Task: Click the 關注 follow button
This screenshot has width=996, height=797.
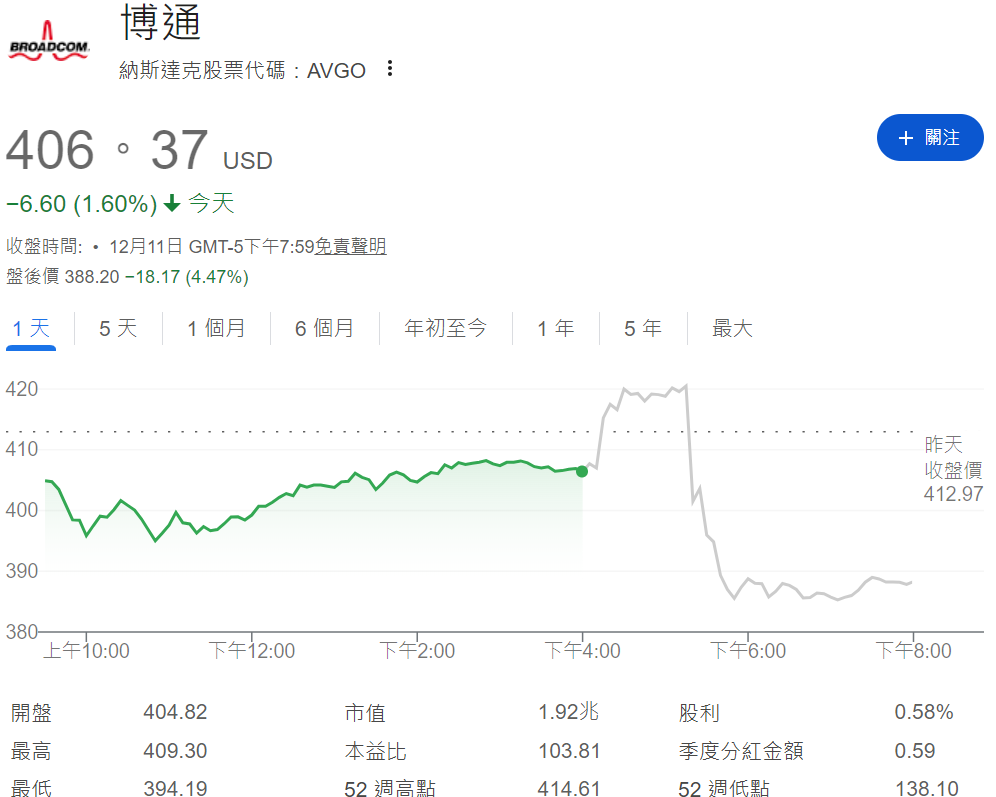Action: click(x=929, y=138)
